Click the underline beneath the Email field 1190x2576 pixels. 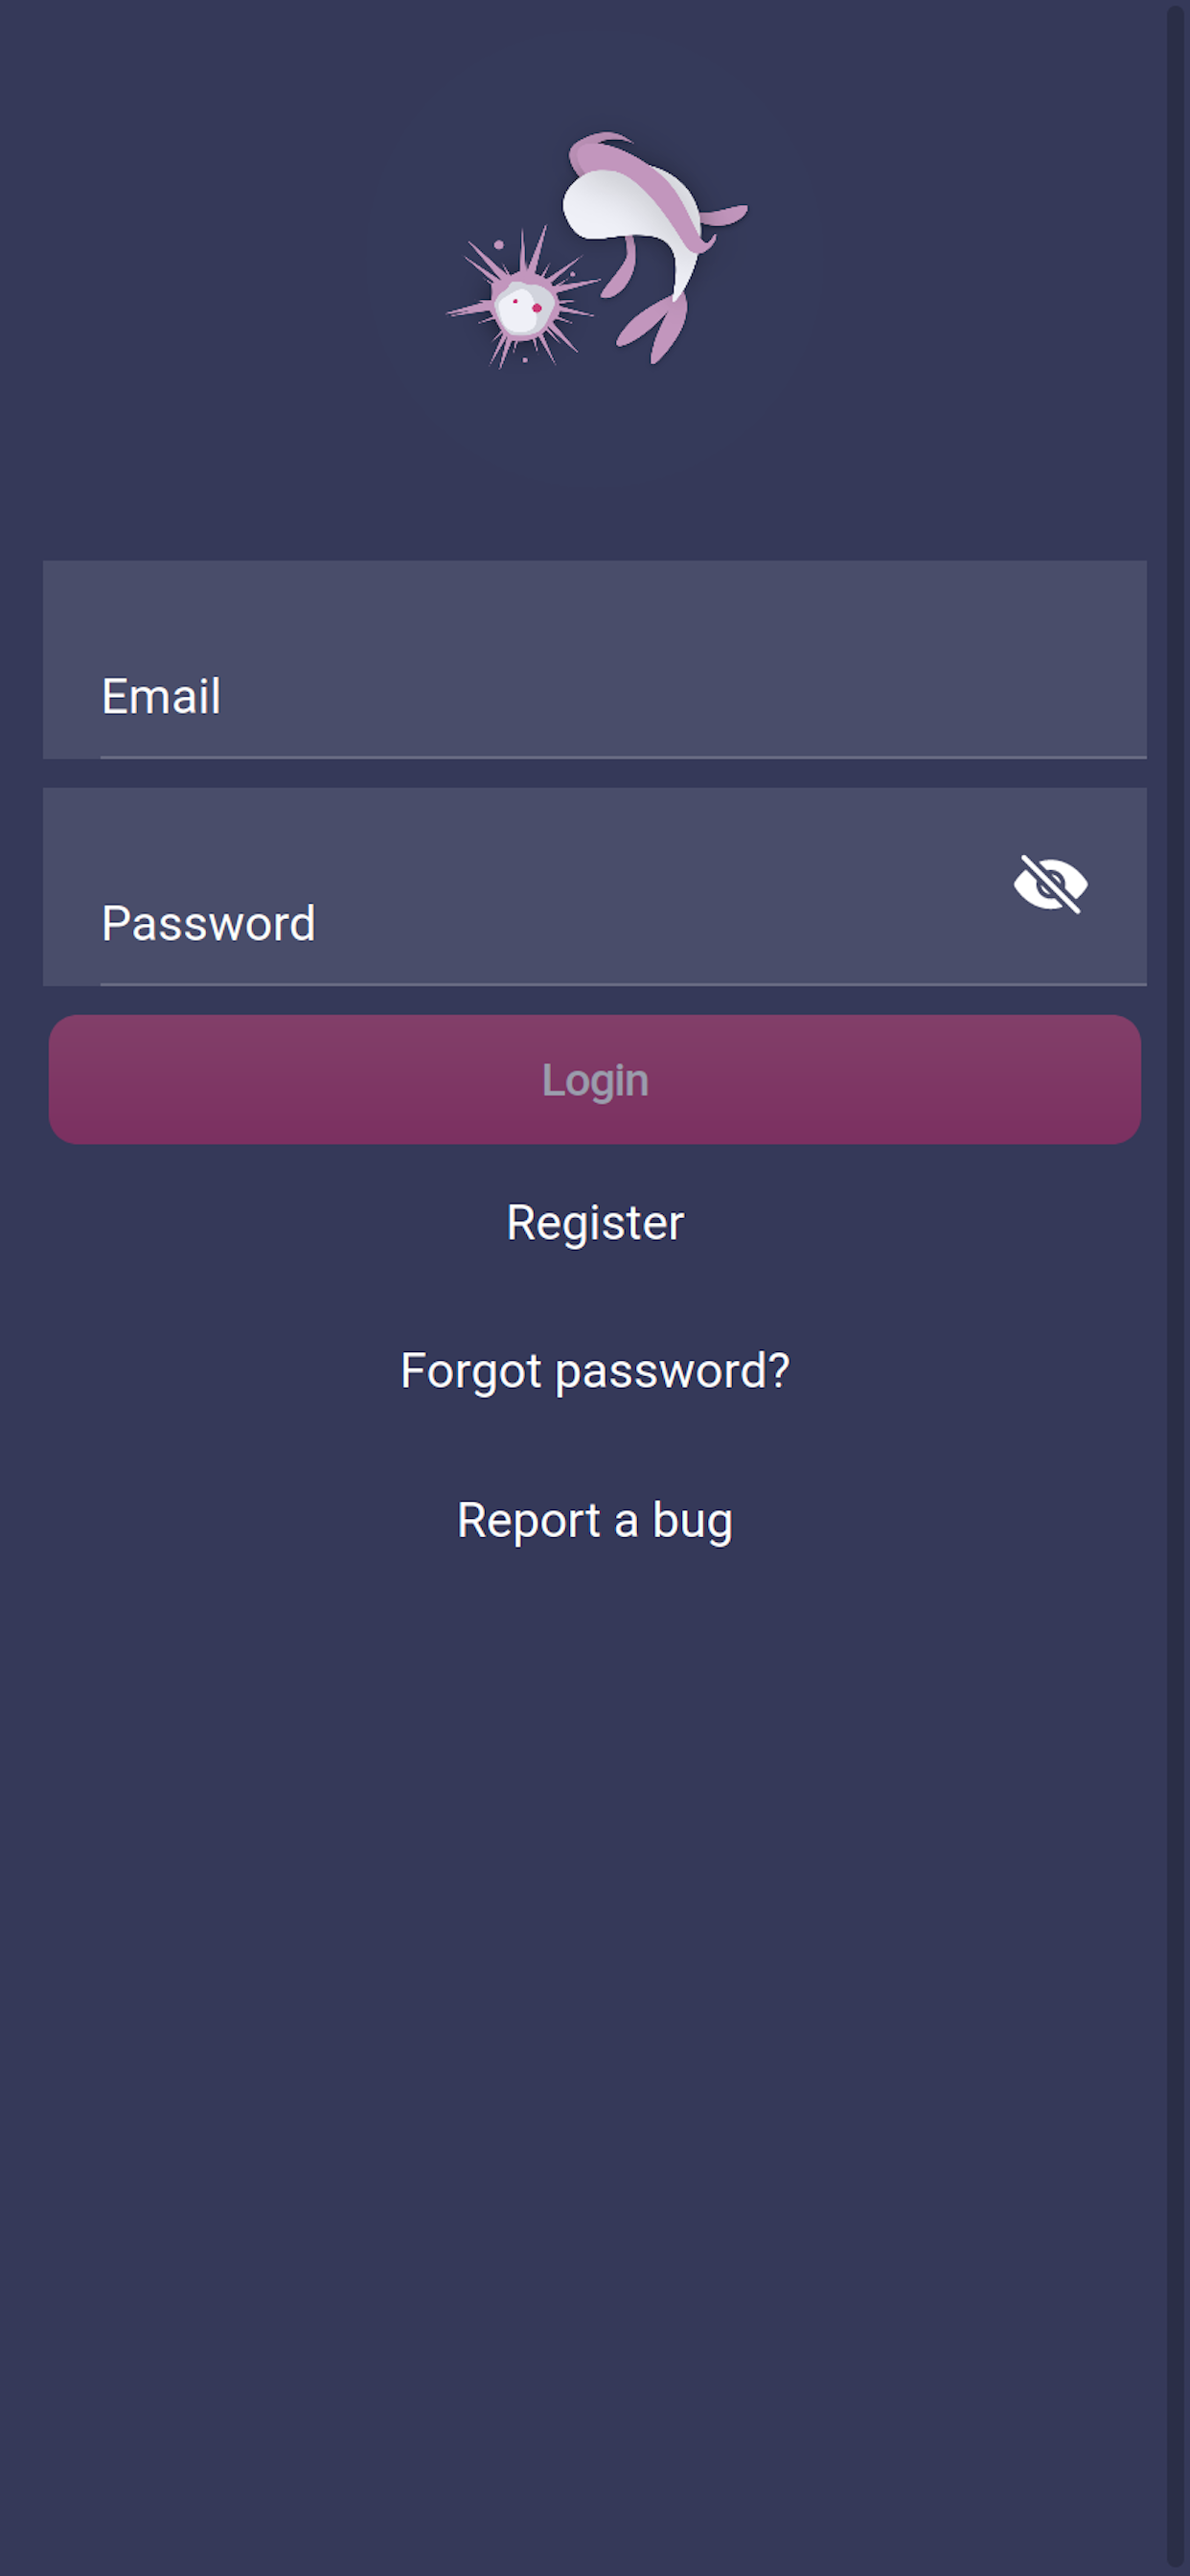[x=623, y=758]
